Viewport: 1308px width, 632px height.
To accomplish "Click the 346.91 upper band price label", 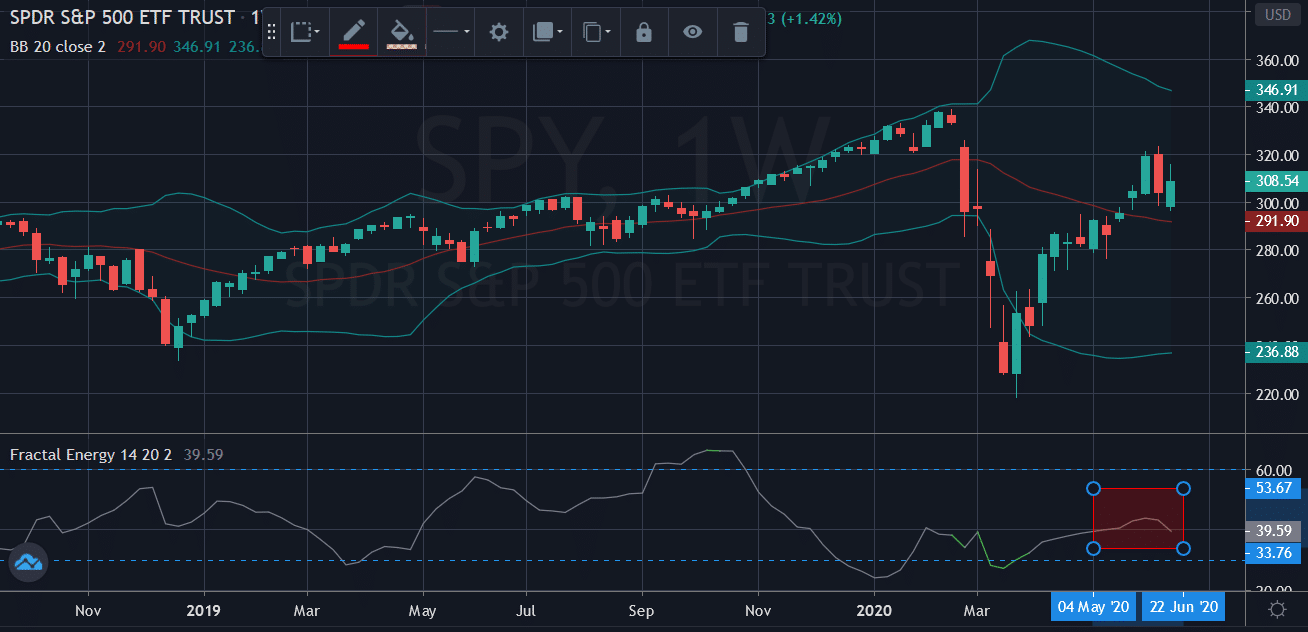I will coord(1276,90).
